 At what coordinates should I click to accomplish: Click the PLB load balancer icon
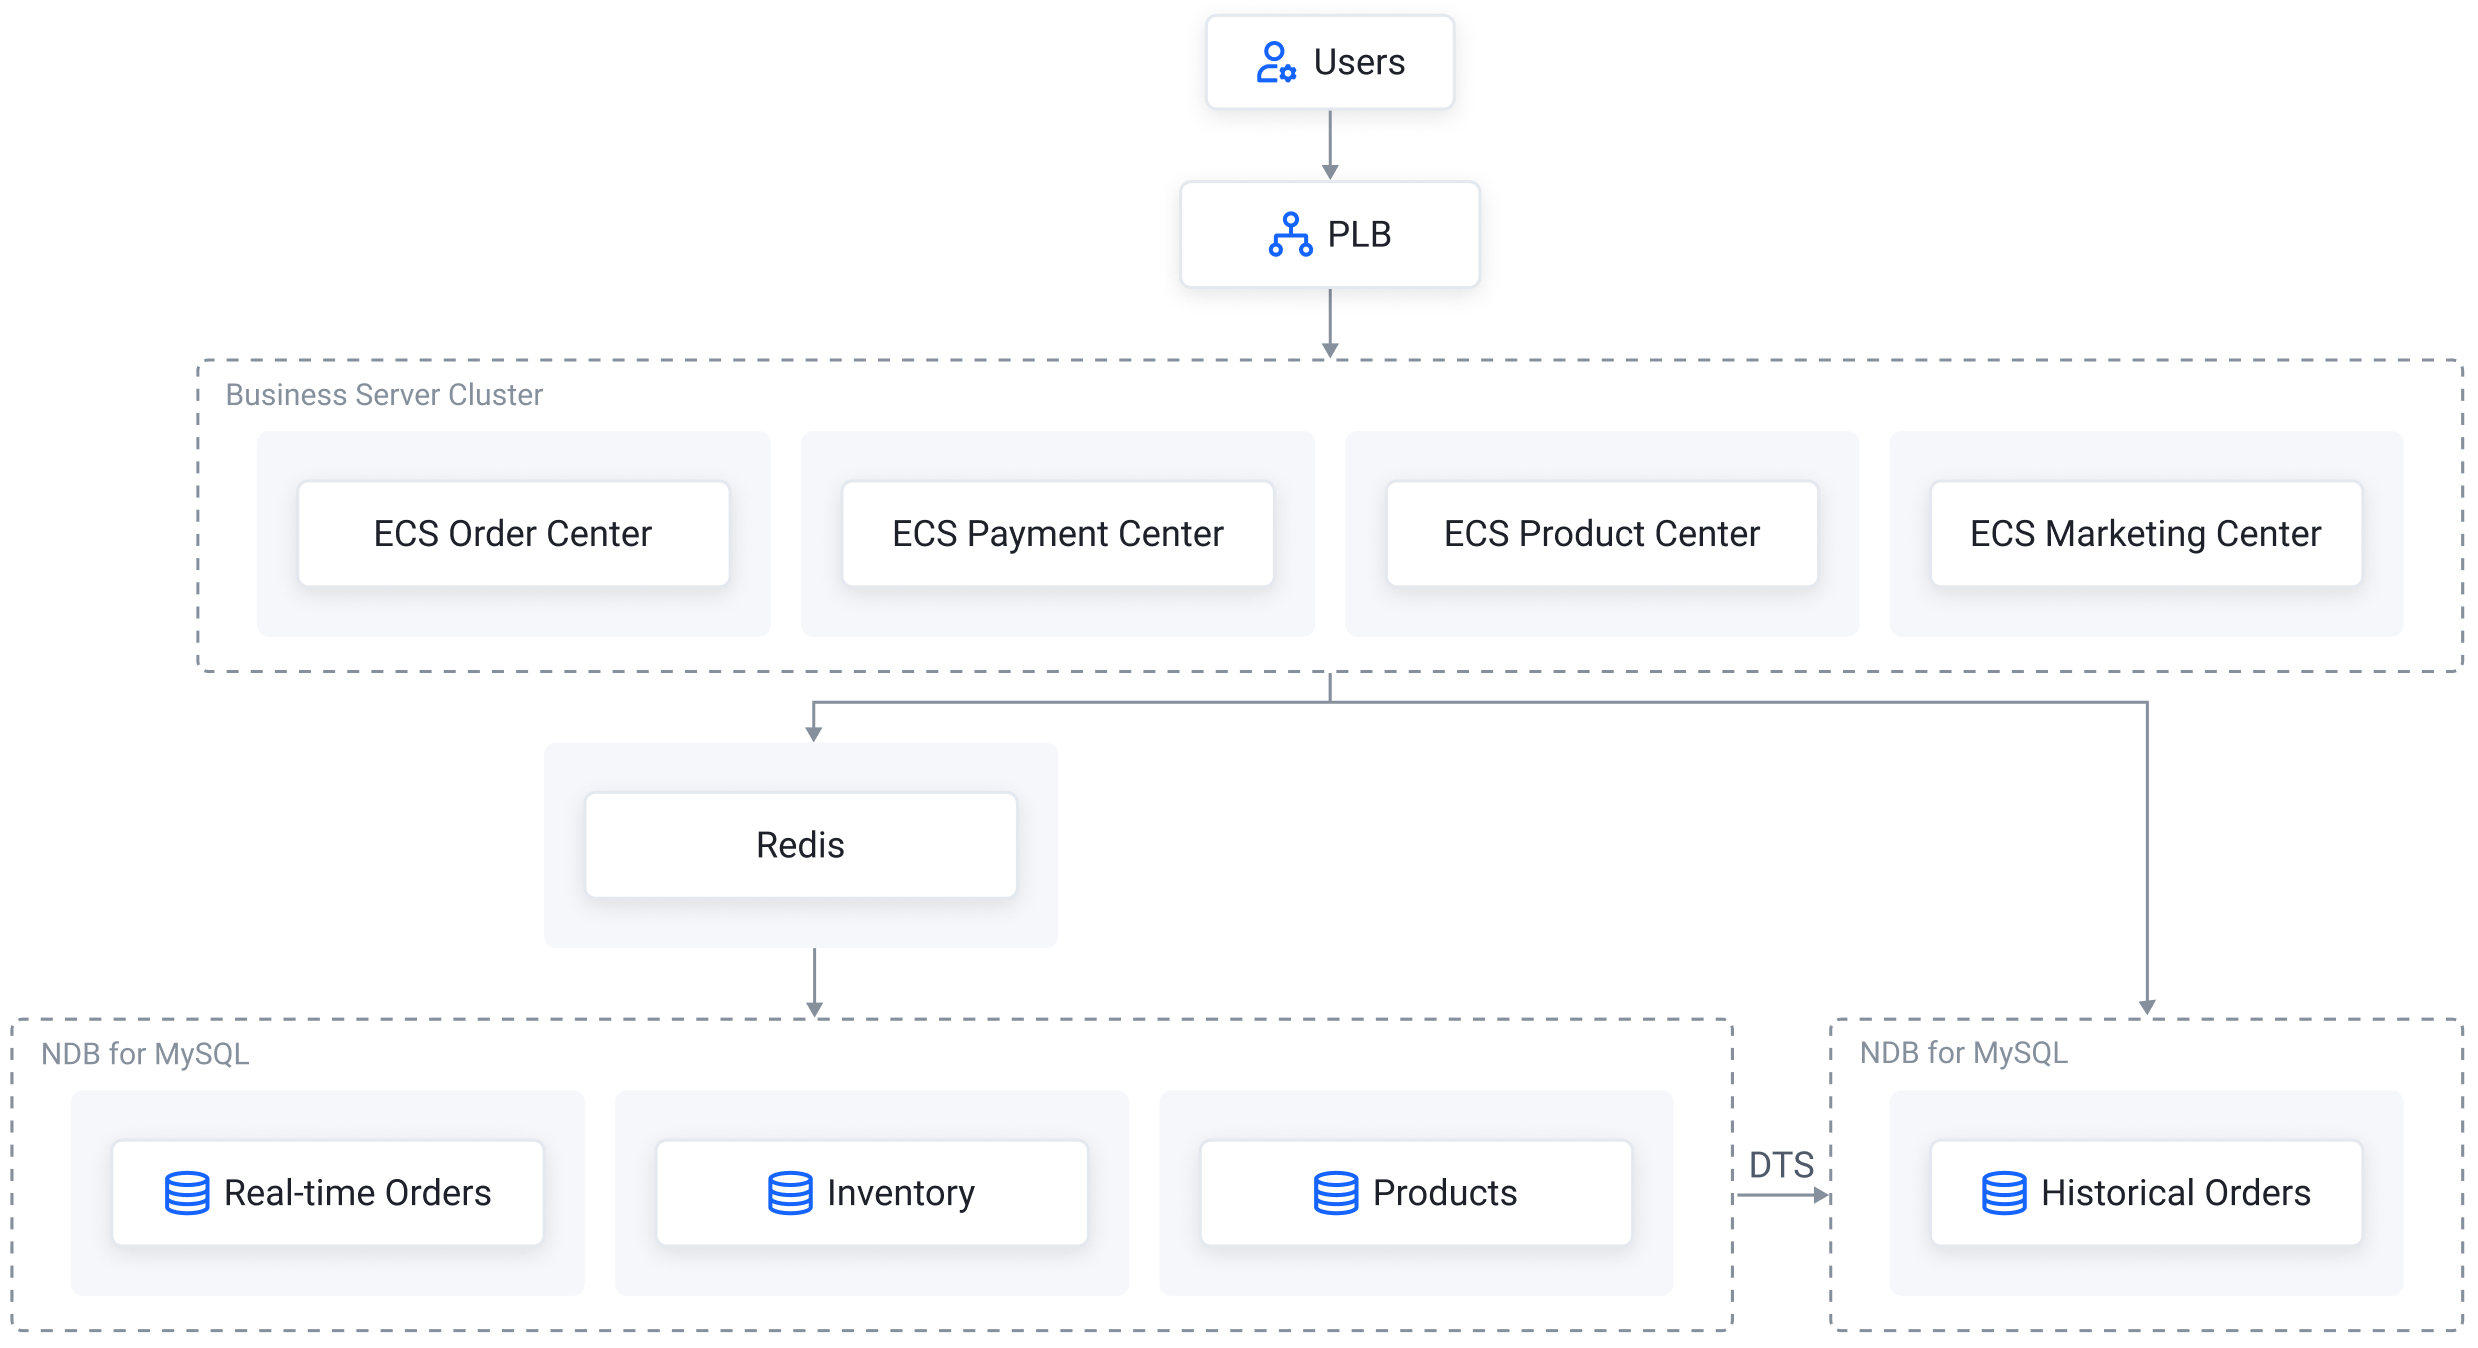[x=1290, y=234]
